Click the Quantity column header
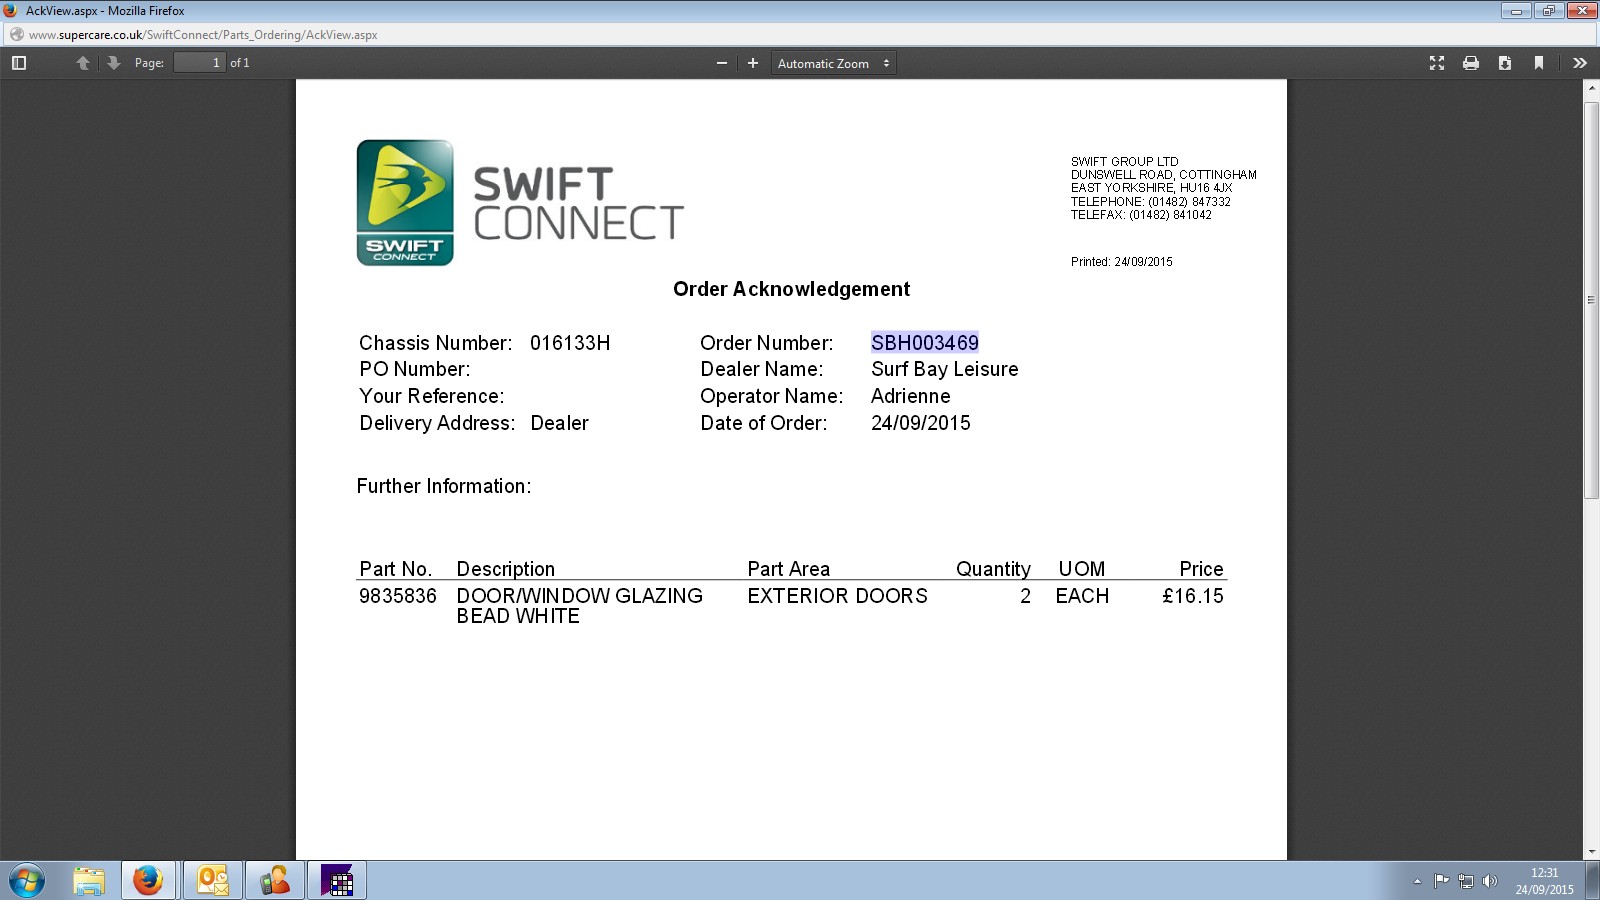This screenshot has height=900, width=1600. pos(993,569)
